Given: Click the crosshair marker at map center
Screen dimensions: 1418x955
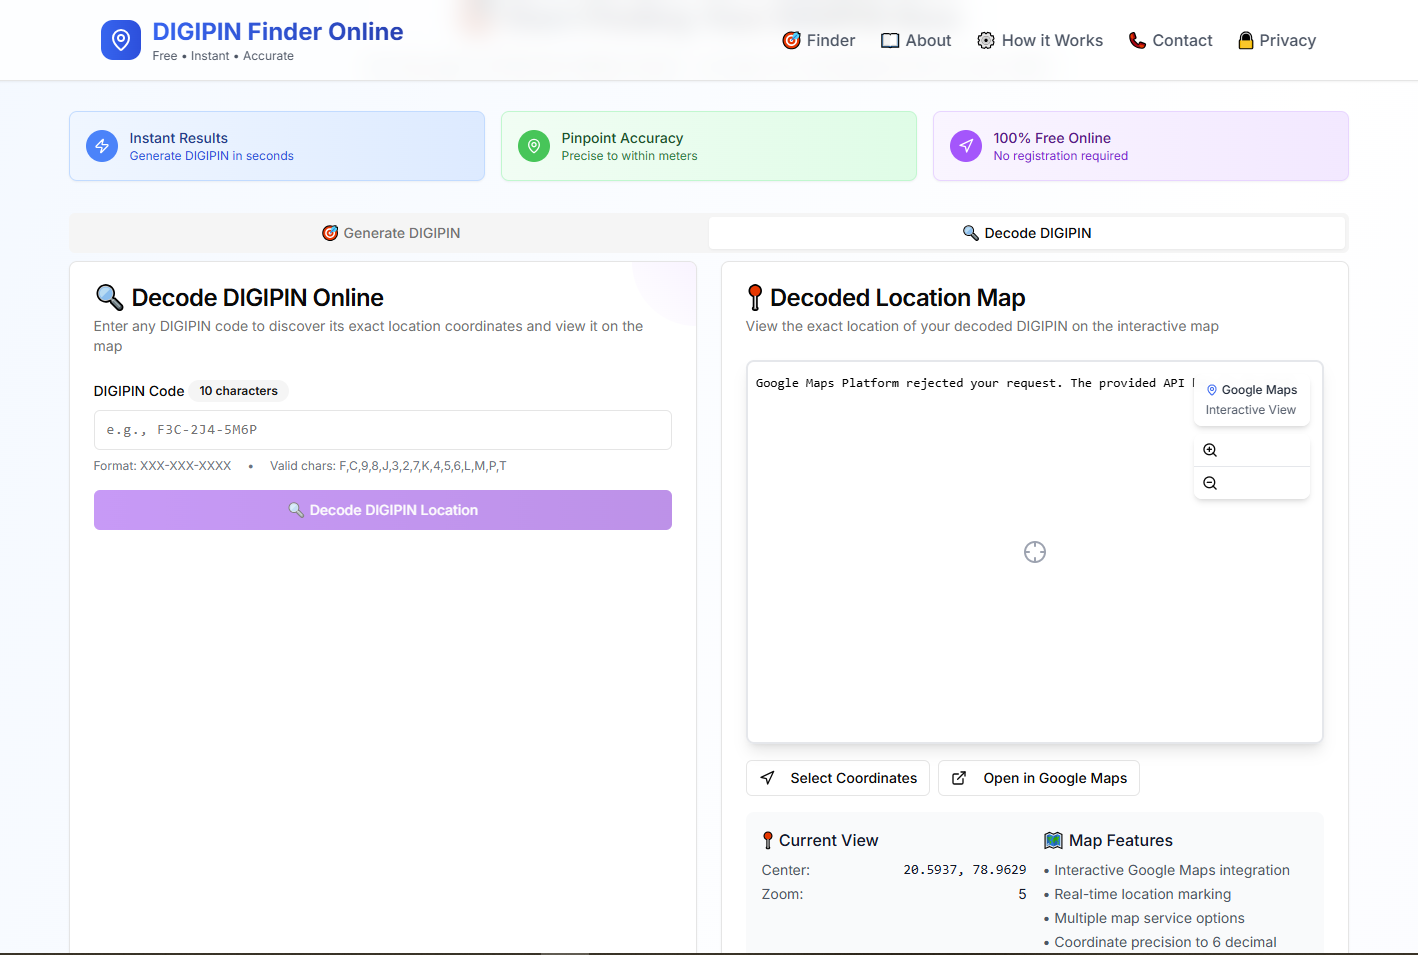Looking at the screenshot, I should [1035, 552].
